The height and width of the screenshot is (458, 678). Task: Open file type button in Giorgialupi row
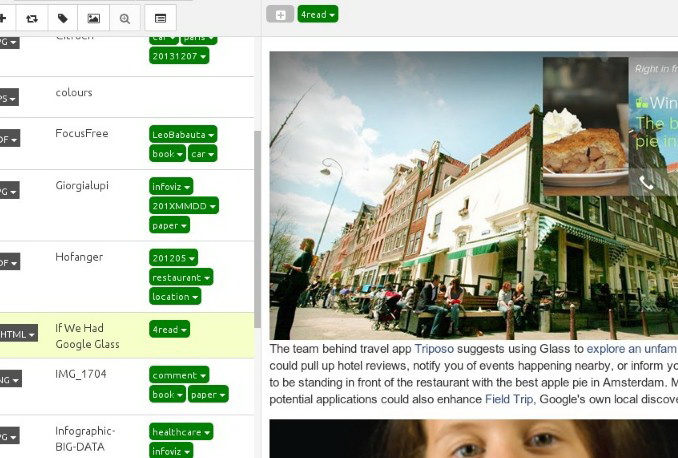10,191
